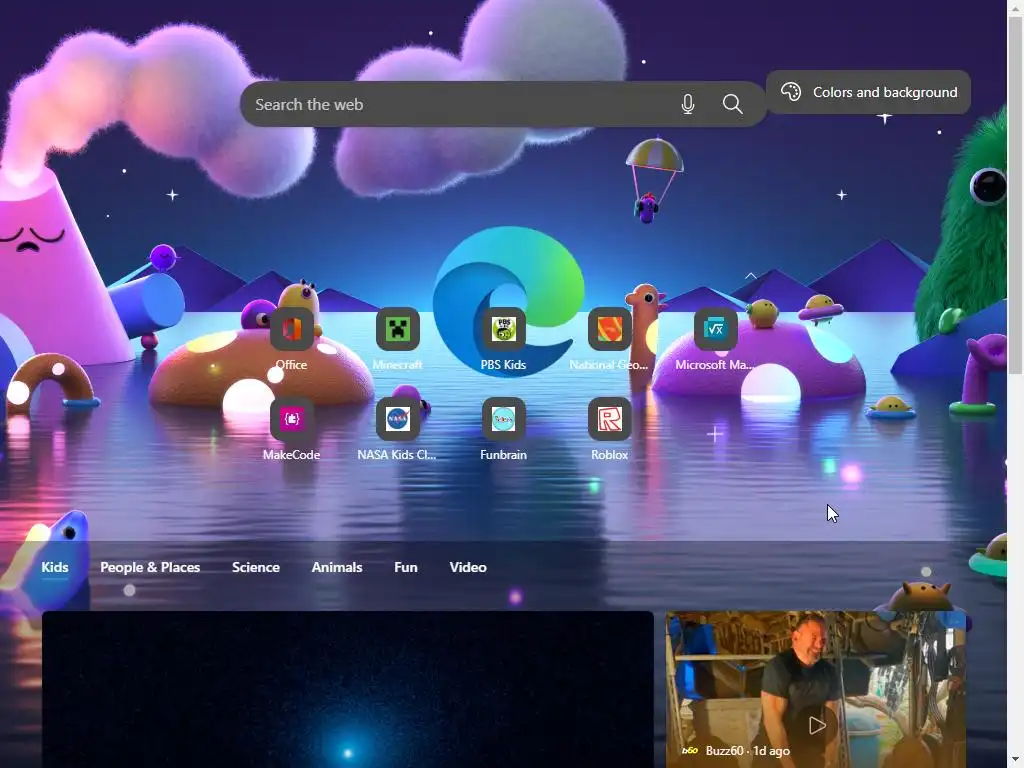Click the magnifier search icon
The height and width of the screenshot is (768, 1024).
click(x=733, y=104)
